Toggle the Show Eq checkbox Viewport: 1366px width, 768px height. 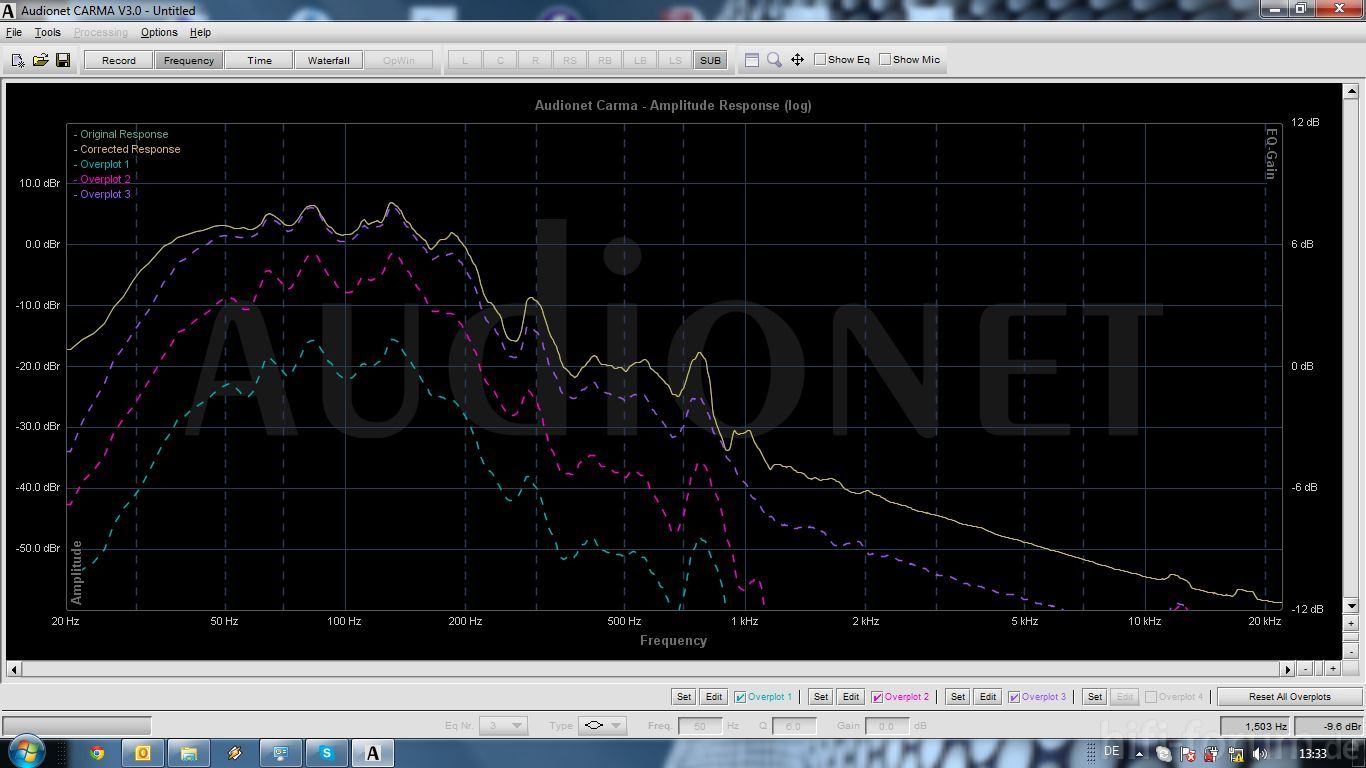click(x=820, y=60)
